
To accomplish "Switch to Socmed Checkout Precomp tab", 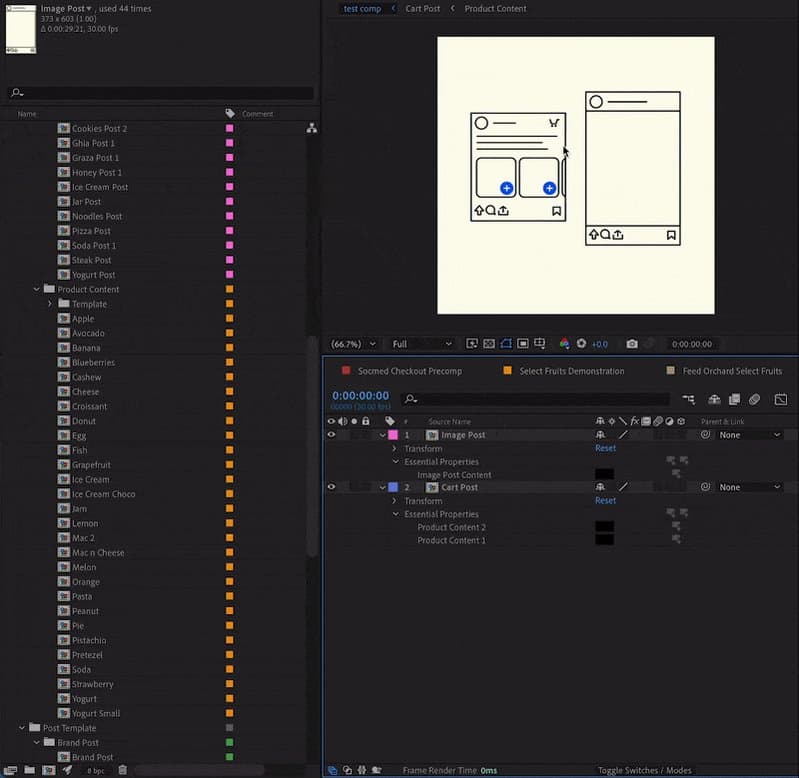I will point(409,371).
